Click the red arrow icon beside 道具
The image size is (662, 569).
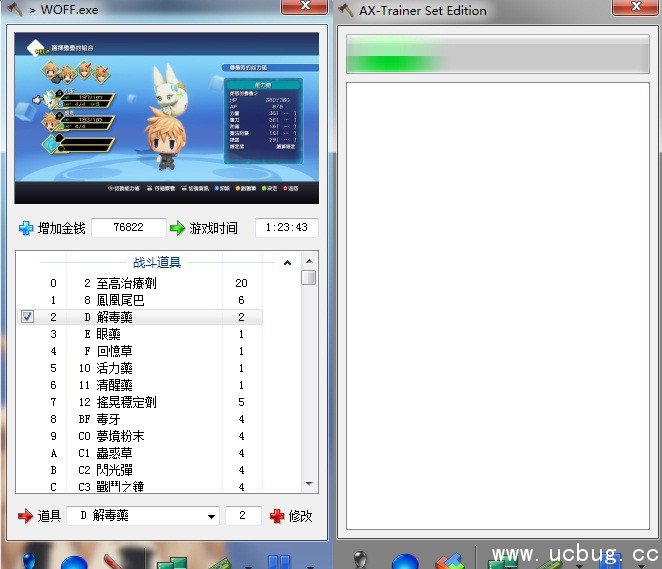point(26,516)
